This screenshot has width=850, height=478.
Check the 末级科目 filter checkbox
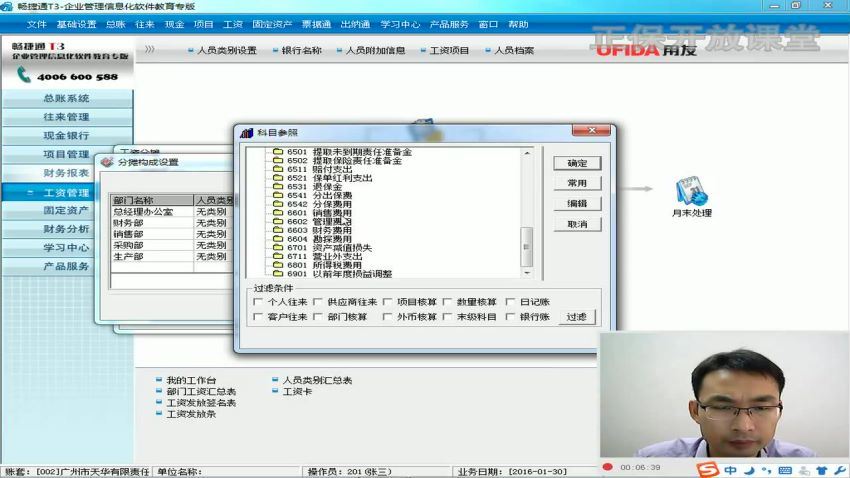click(x=447, y=316)
